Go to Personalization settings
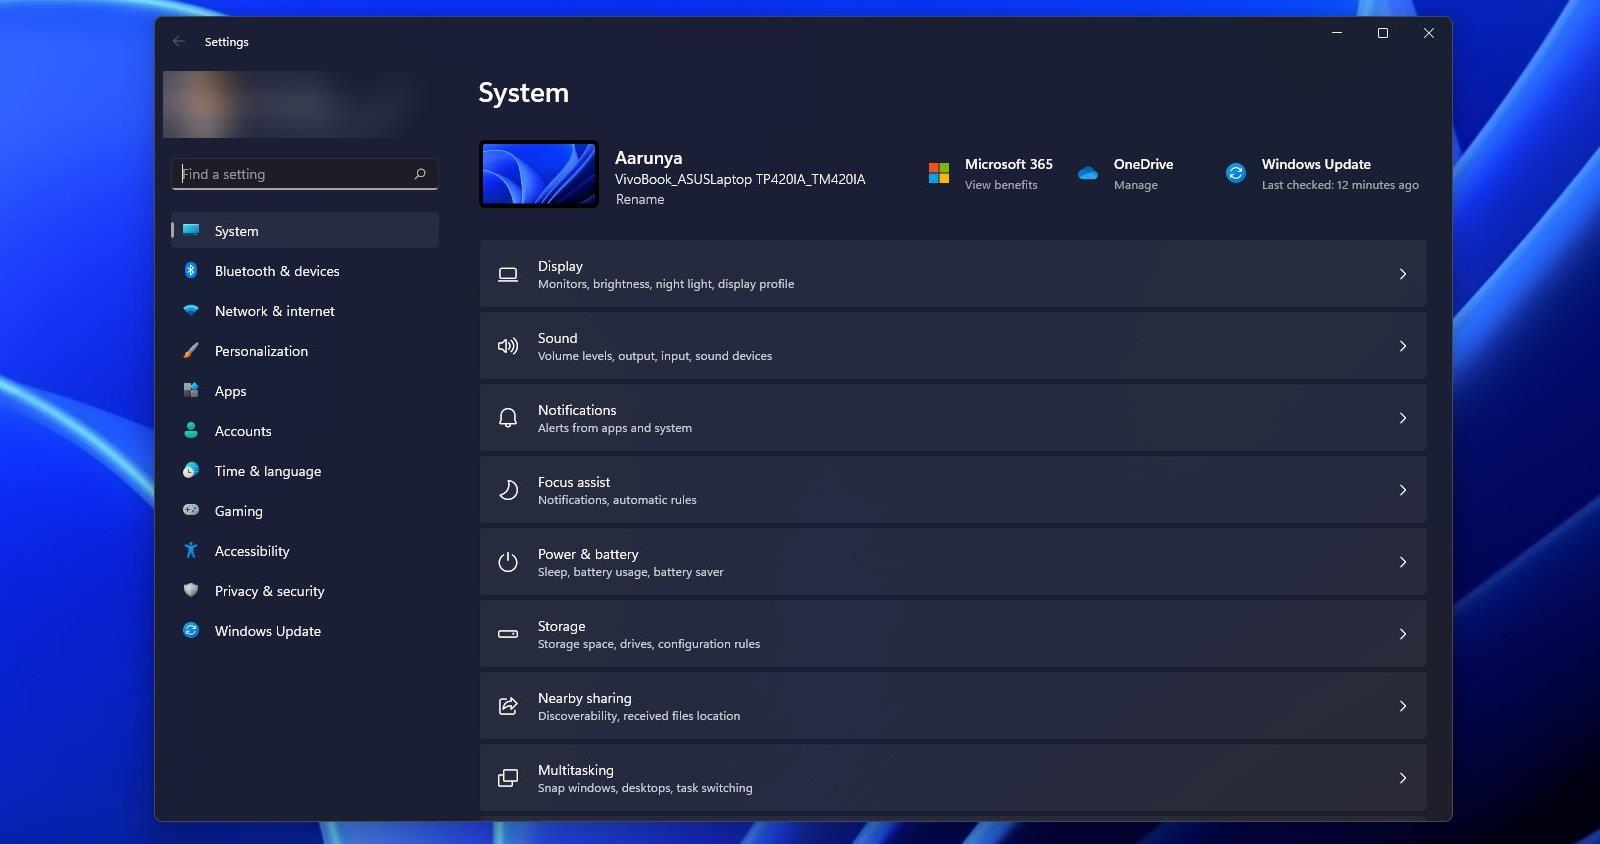The height and width of the screenshot is (844, 1600). coord(305,351)
